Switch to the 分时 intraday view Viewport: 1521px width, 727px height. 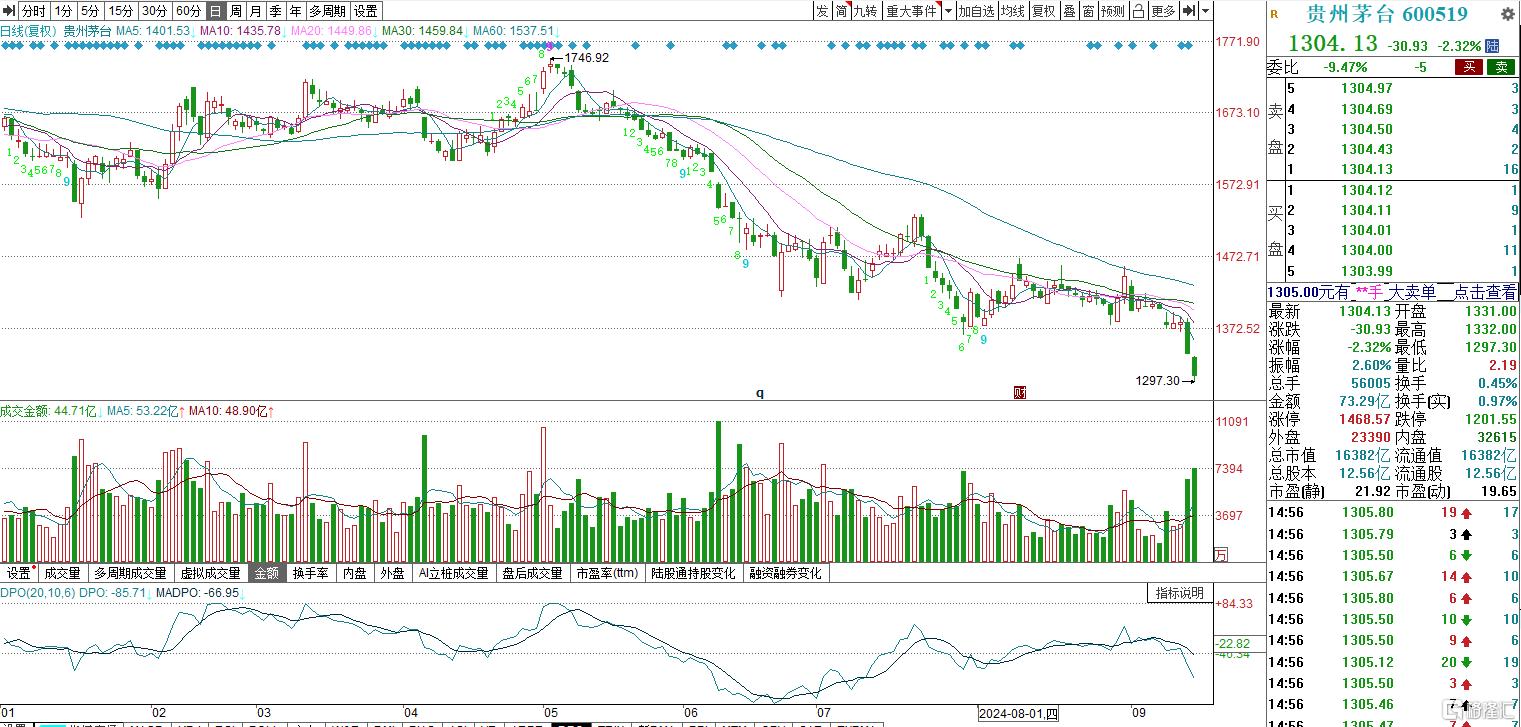pos(34,11)
